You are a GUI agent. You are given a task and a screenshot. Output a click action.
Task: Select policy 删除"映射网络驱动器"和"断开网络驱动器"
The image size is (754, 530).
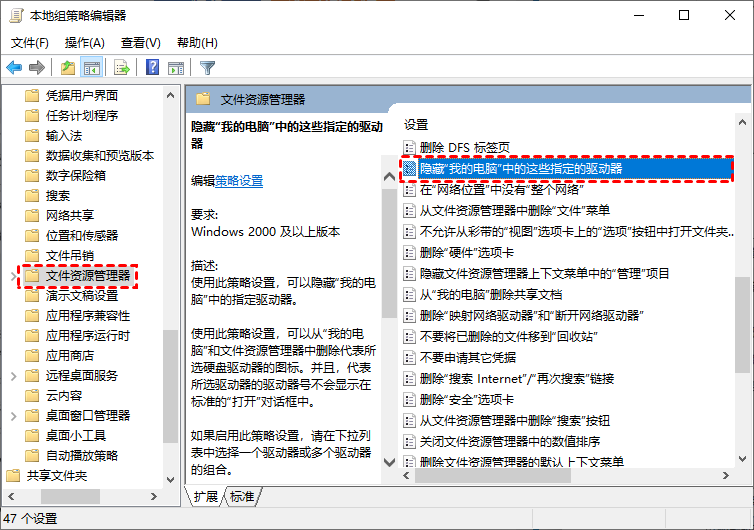coord(531,315)
